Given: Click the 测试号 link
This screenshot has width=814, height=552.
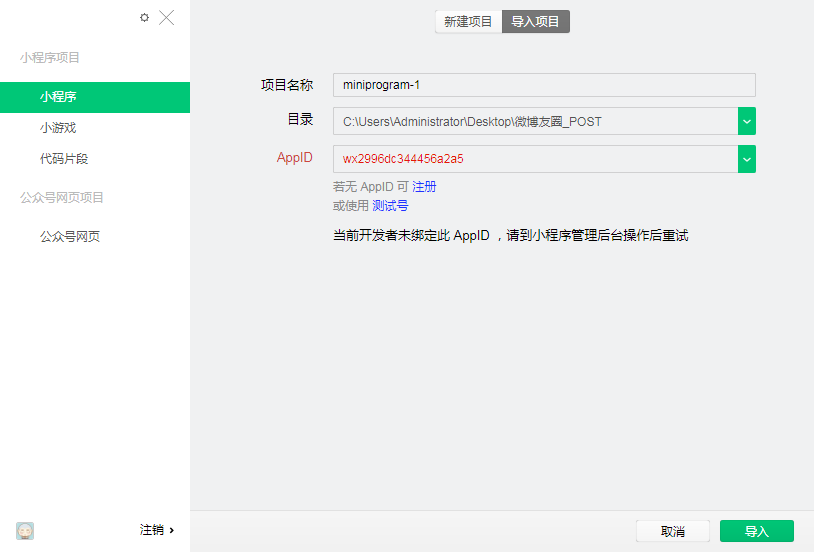Looking at the screenshot, I should [x=390, y=206].
